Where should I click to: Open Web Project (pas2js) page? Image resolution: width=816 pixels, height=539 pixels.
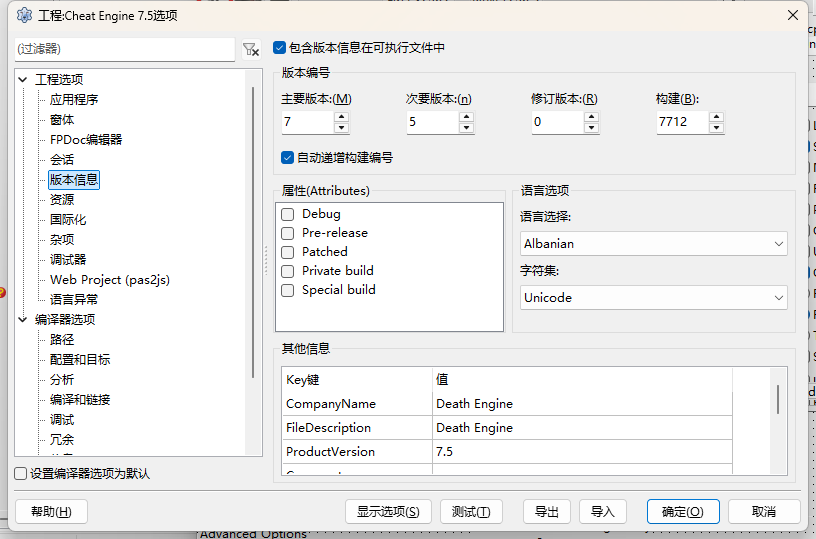pos(110,280)
